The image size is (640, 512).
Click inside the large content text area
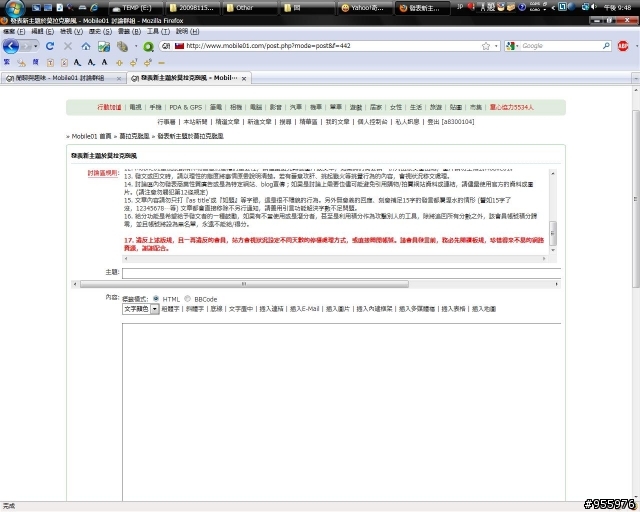click(341, 412)
